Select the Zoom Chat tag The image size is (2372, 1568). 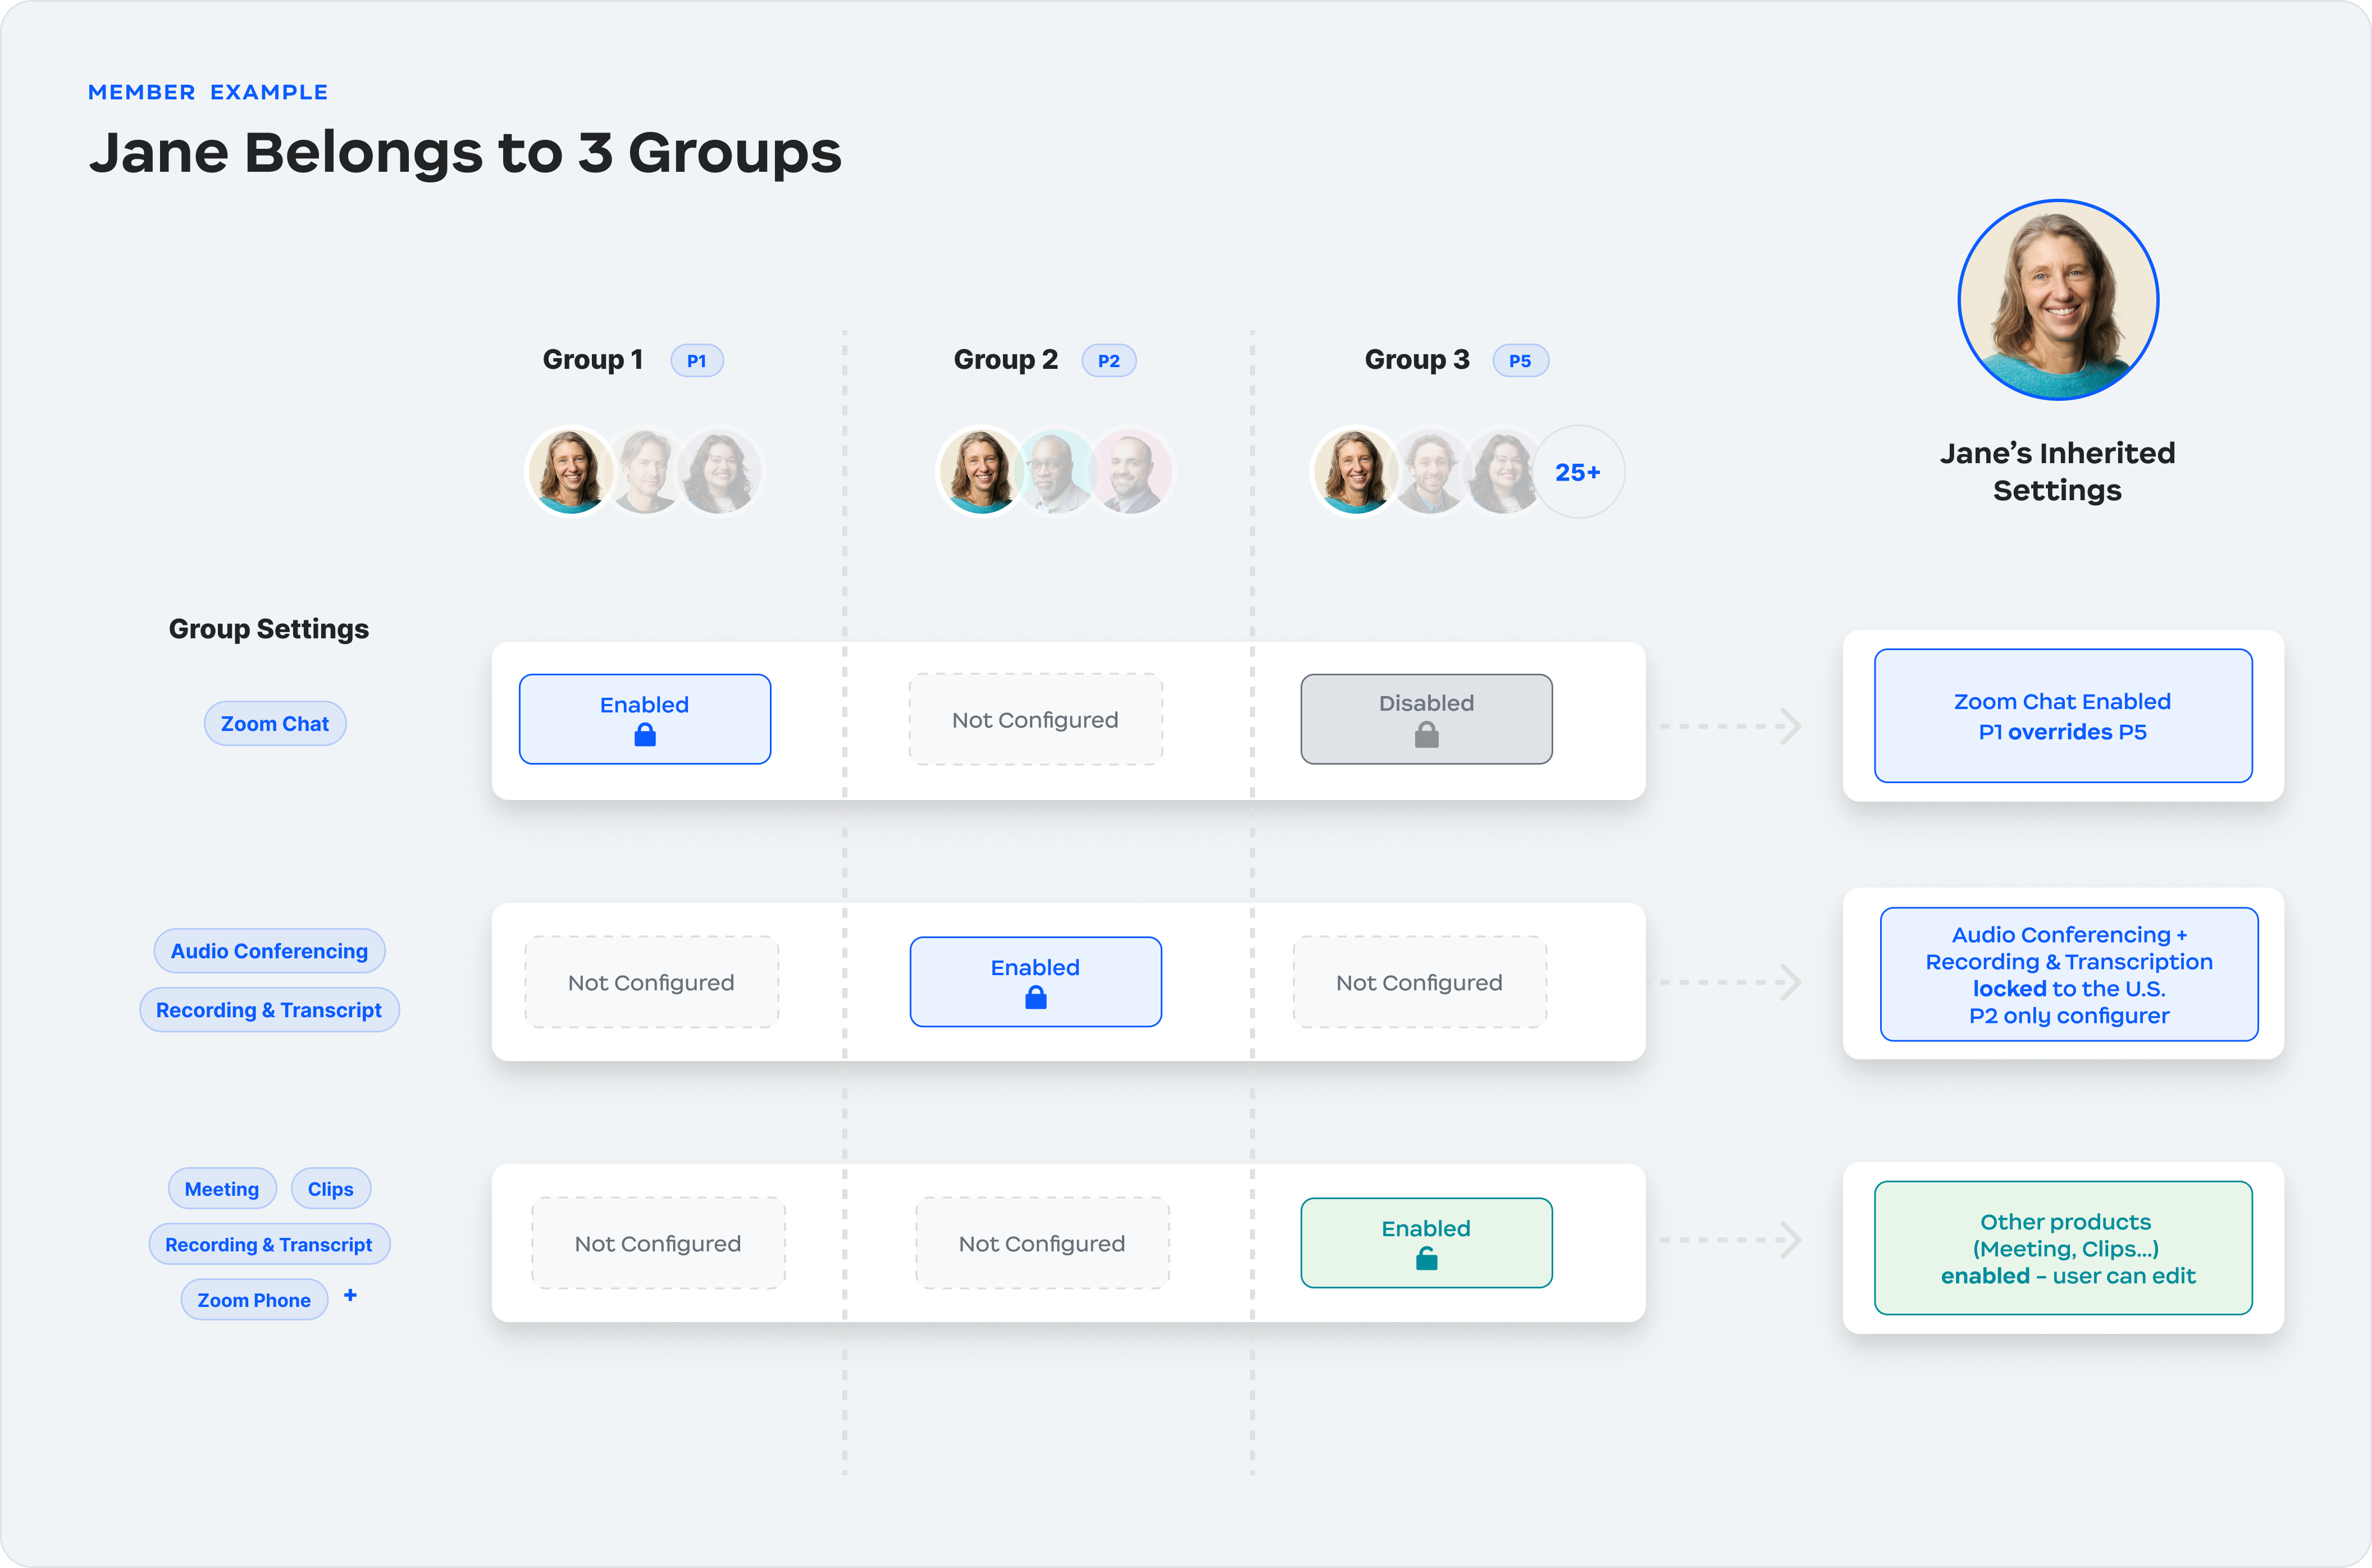pos(275,724)
